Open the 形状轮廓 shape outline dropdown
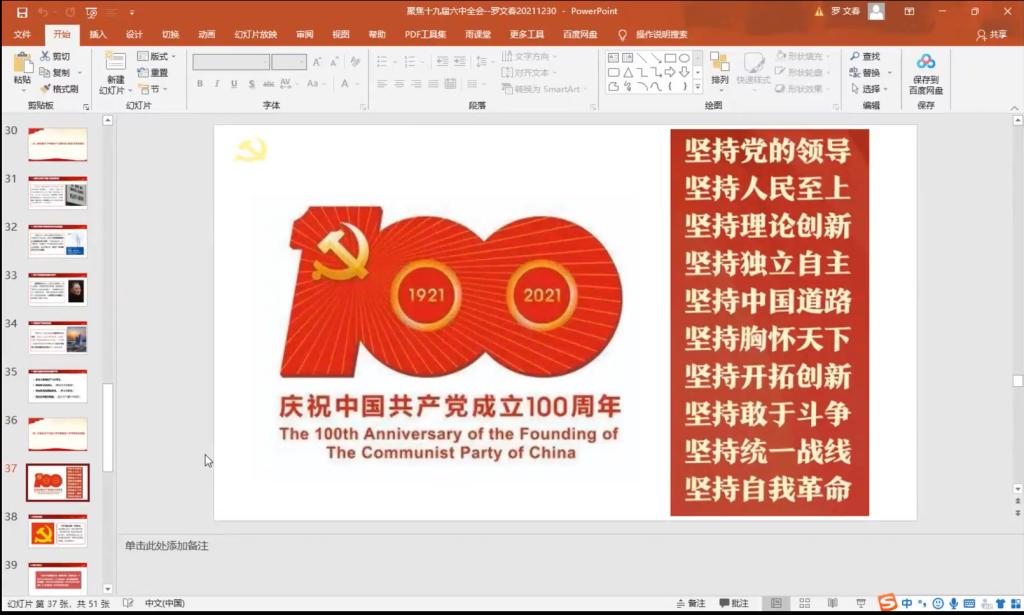 coord(801,72)
